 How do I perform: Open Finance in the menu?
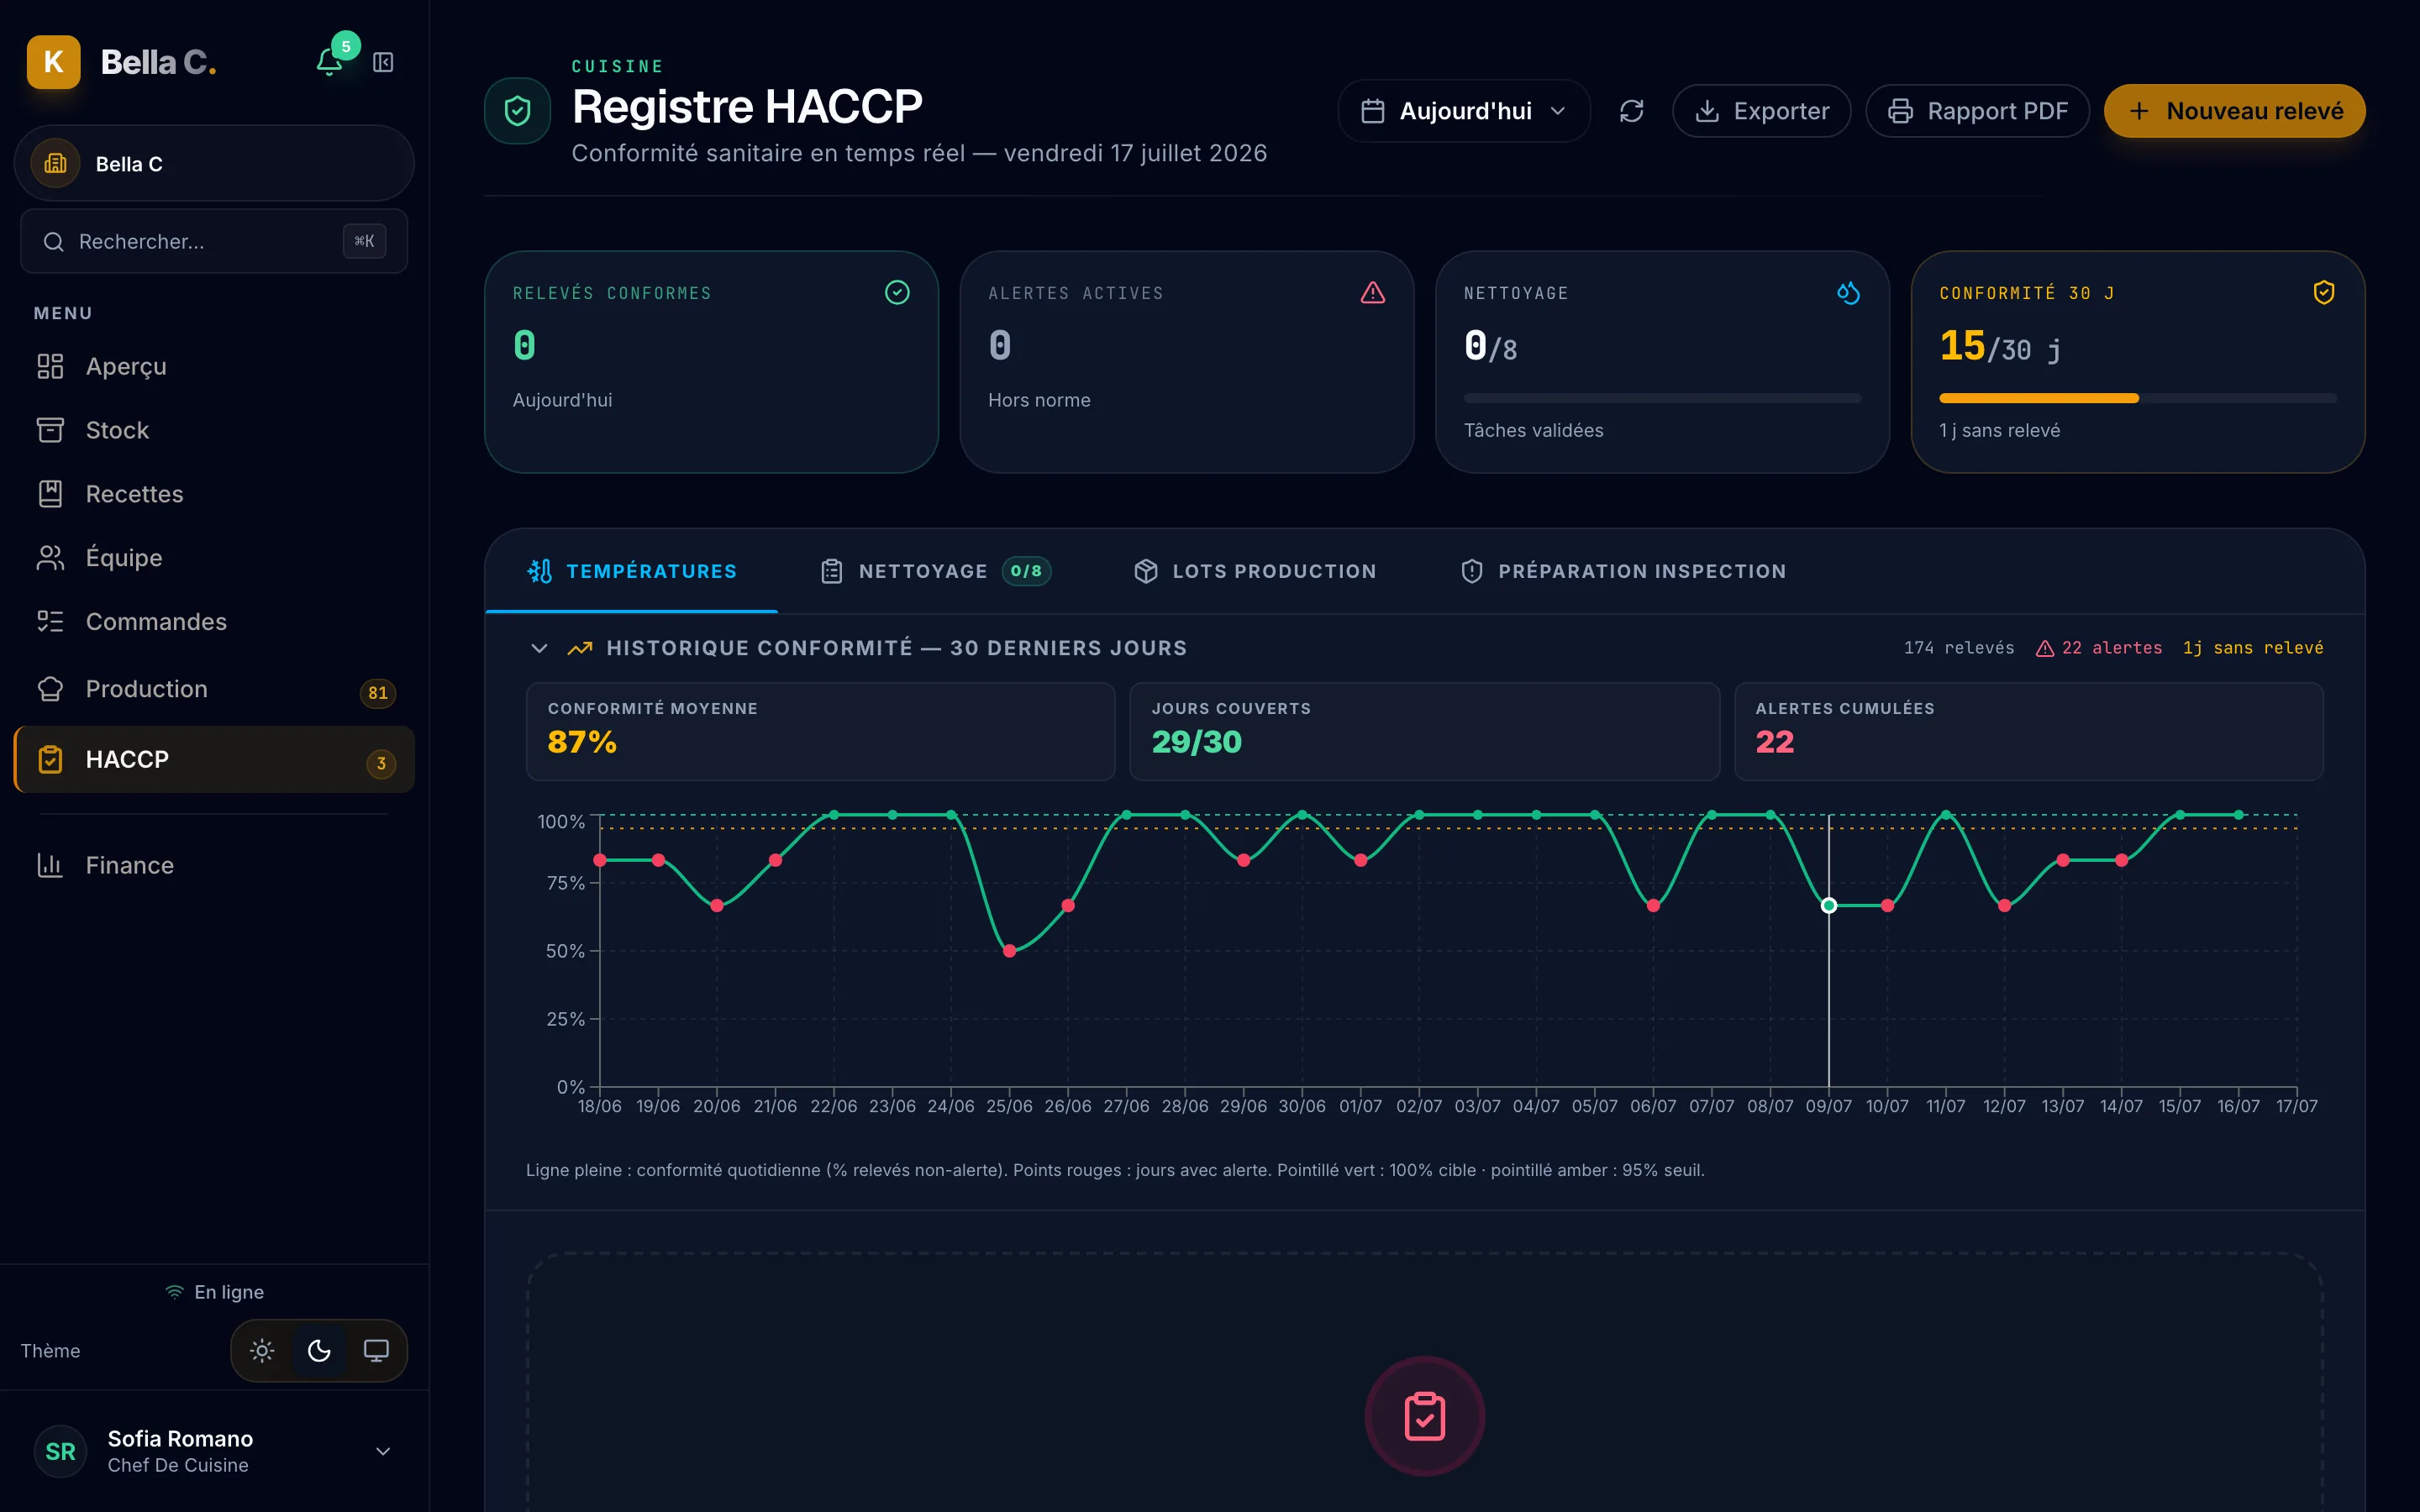pyautogui.click(x=214, y=865)
